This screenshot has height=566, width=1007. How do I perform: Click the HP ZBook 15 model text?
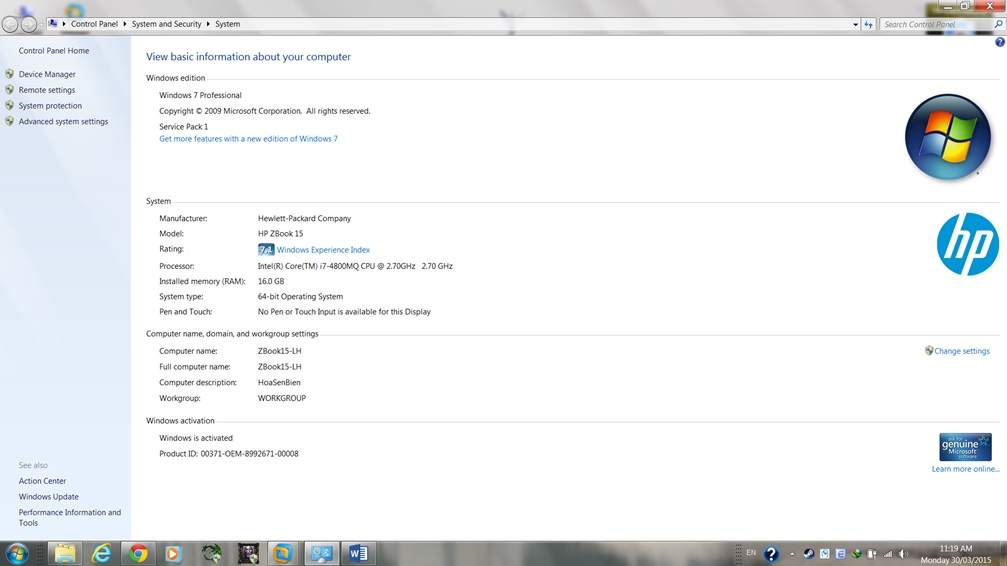pyautogui.click(x=280, y=234)
